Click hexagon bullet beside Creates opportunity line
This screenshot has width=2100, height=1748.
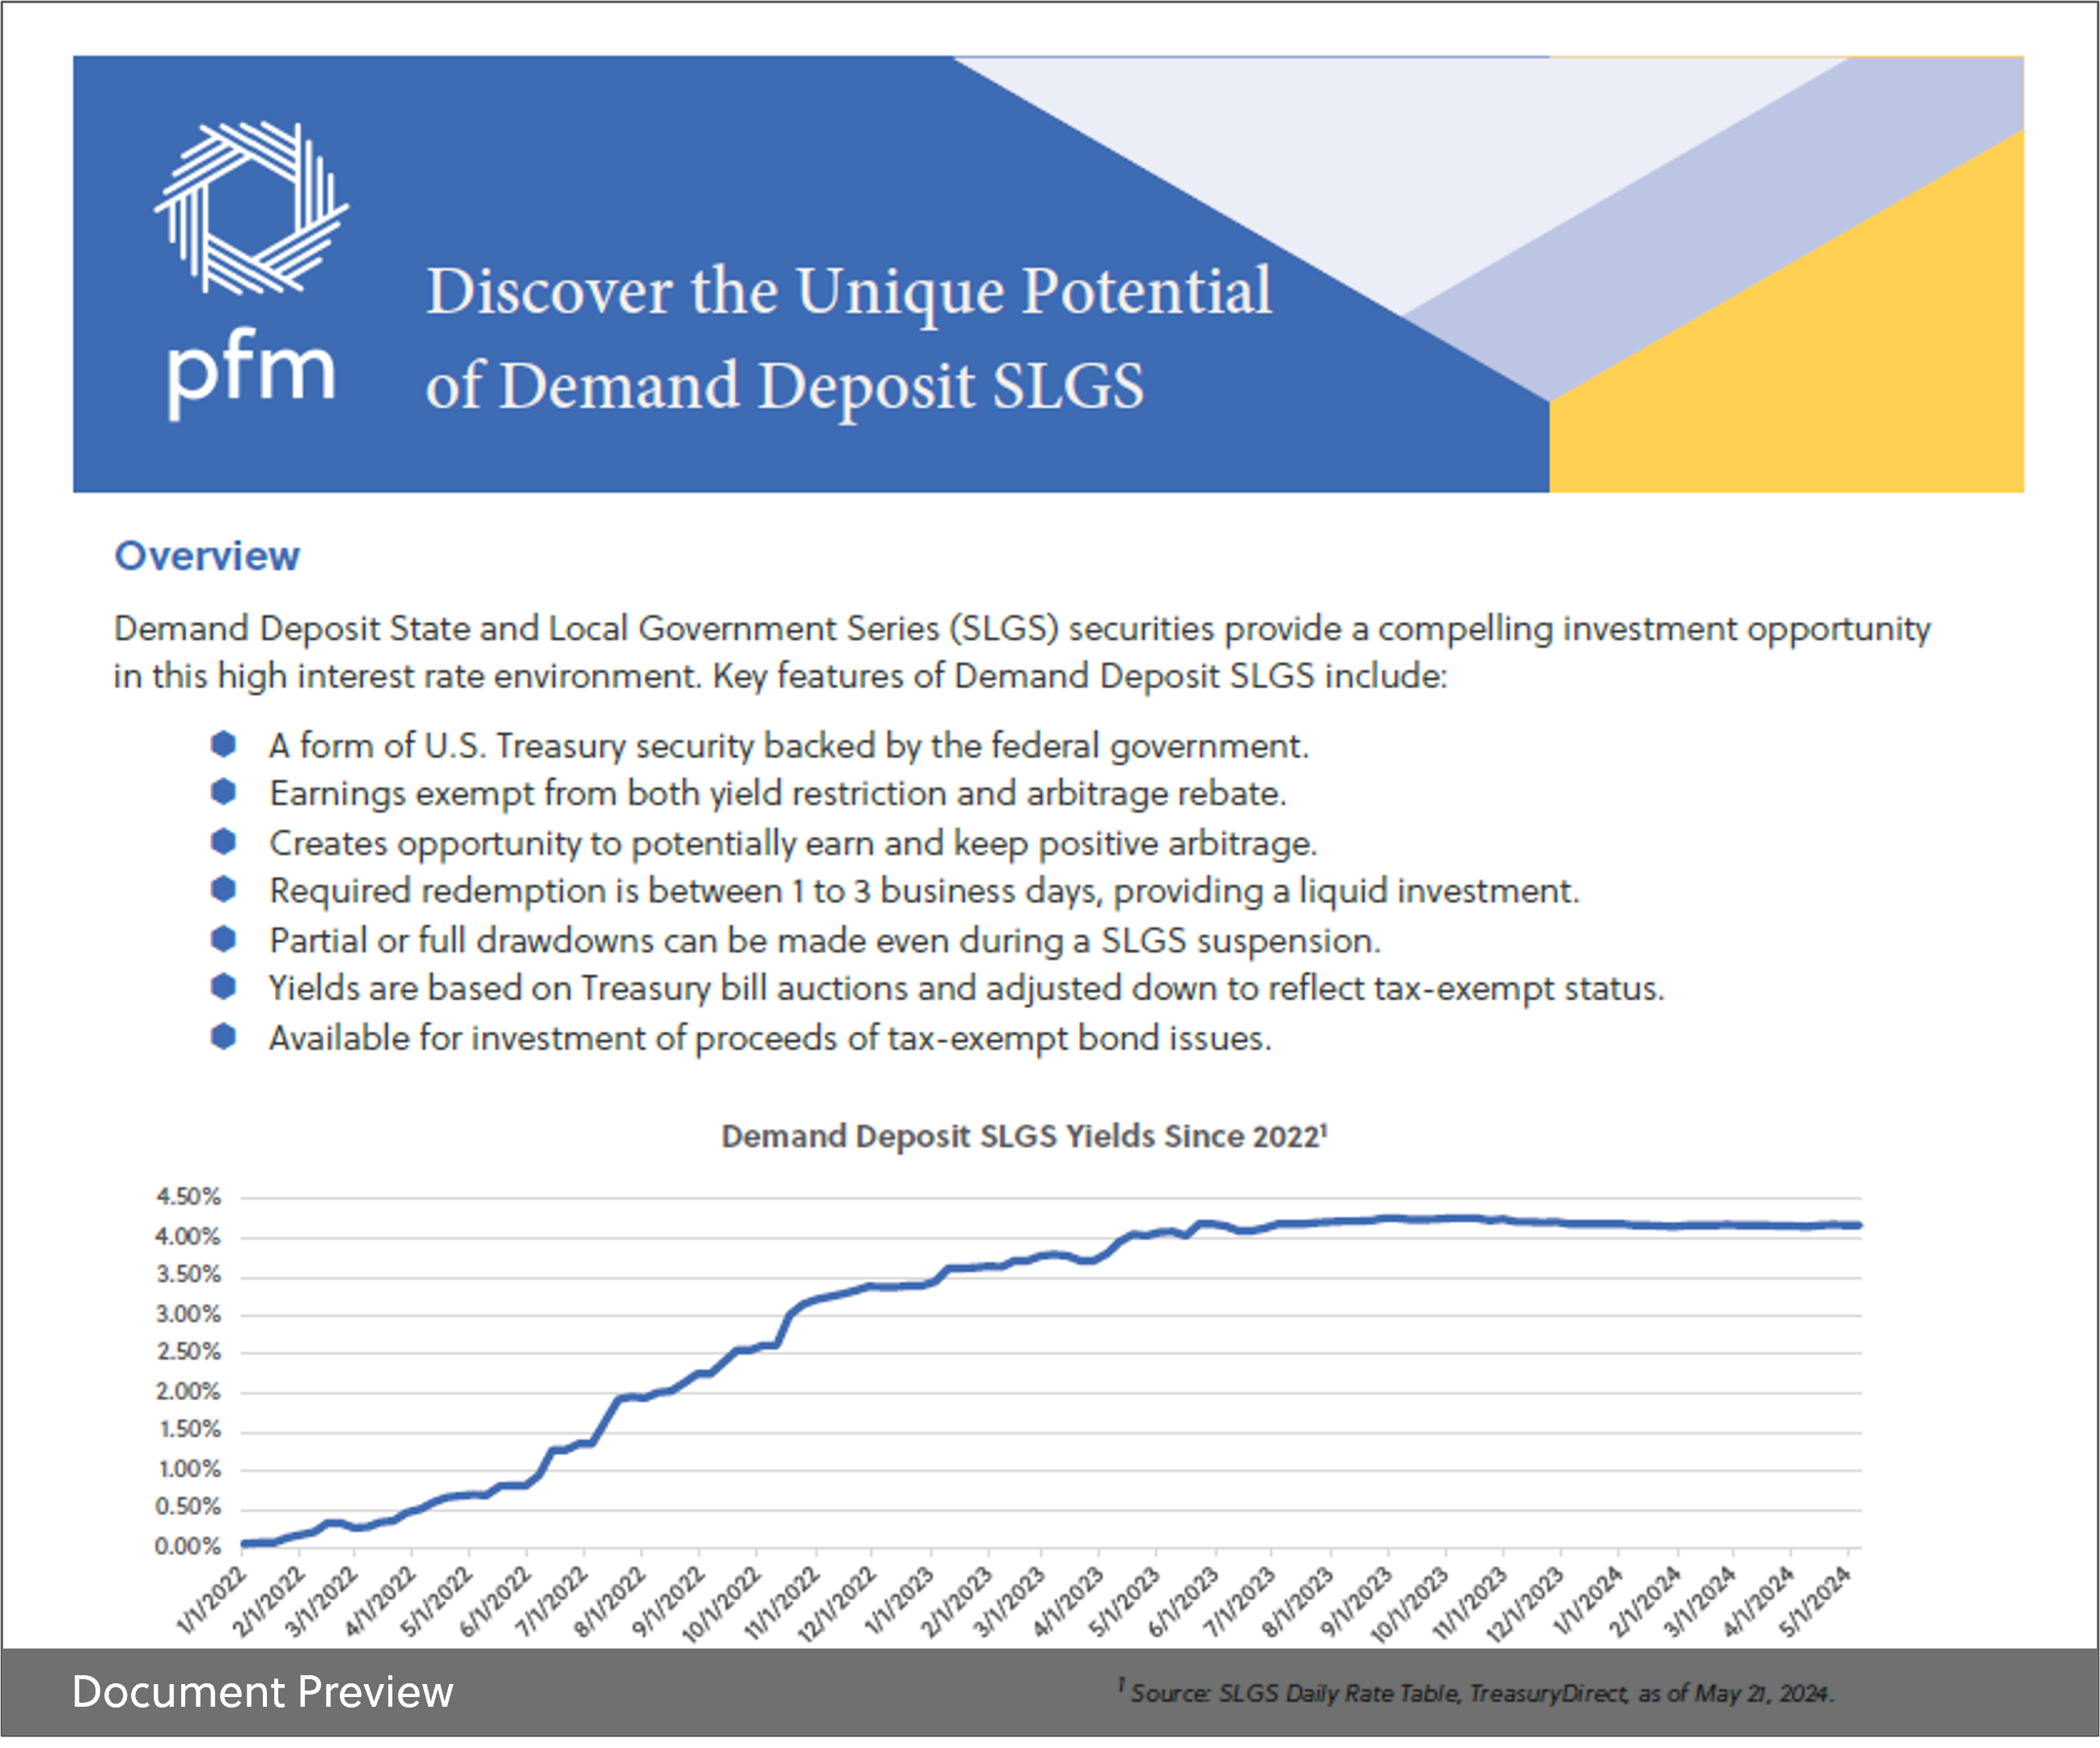point(223,842)
